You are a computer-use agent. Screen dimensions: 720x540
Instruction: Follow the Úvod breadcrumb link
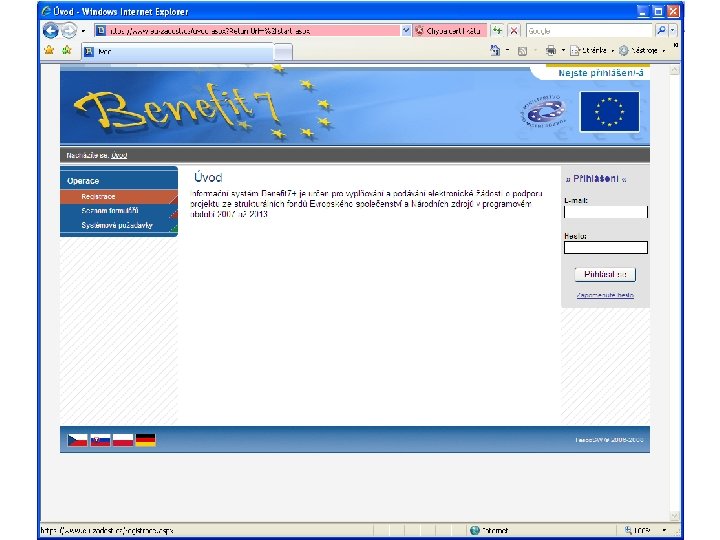(x=119, y=156)
